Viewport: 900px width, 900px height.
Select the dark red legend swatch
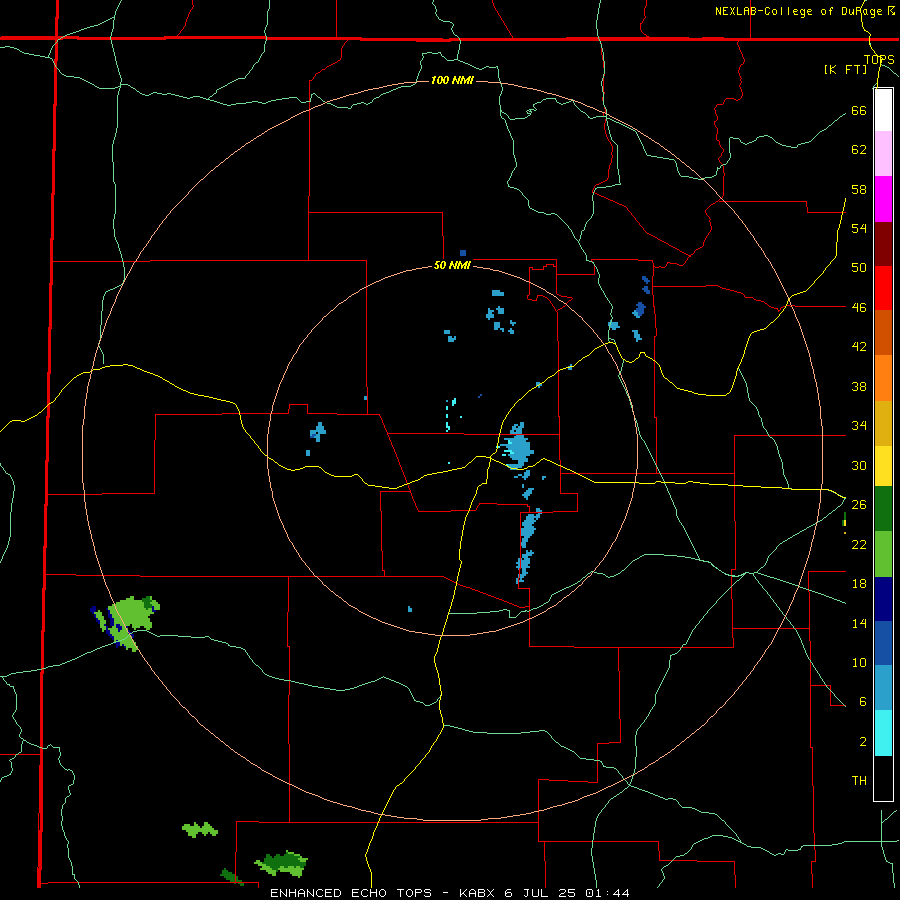883,244
